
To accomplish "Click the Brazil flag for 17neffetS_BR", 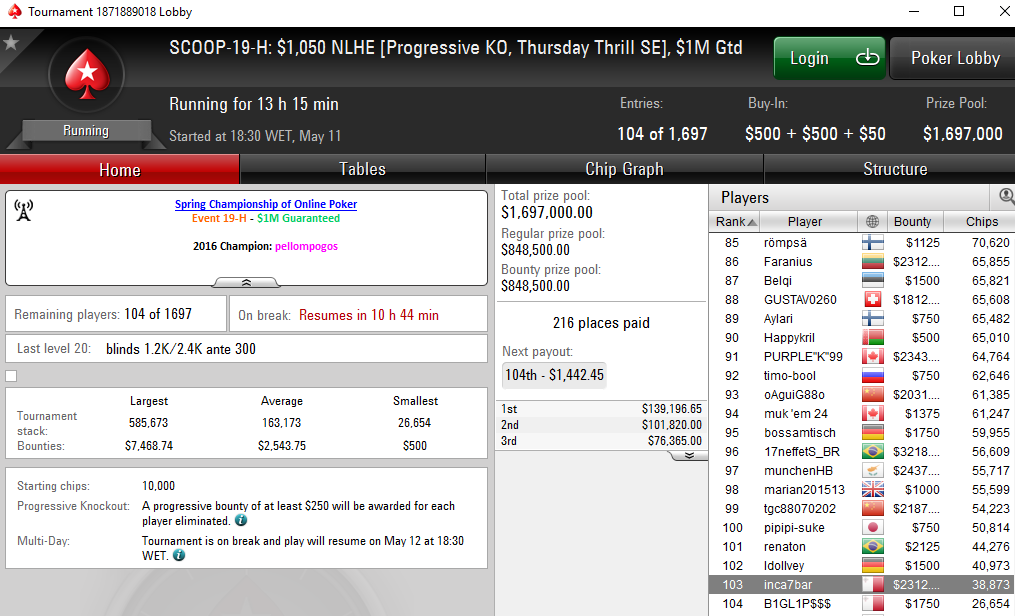I will [873, 452].
